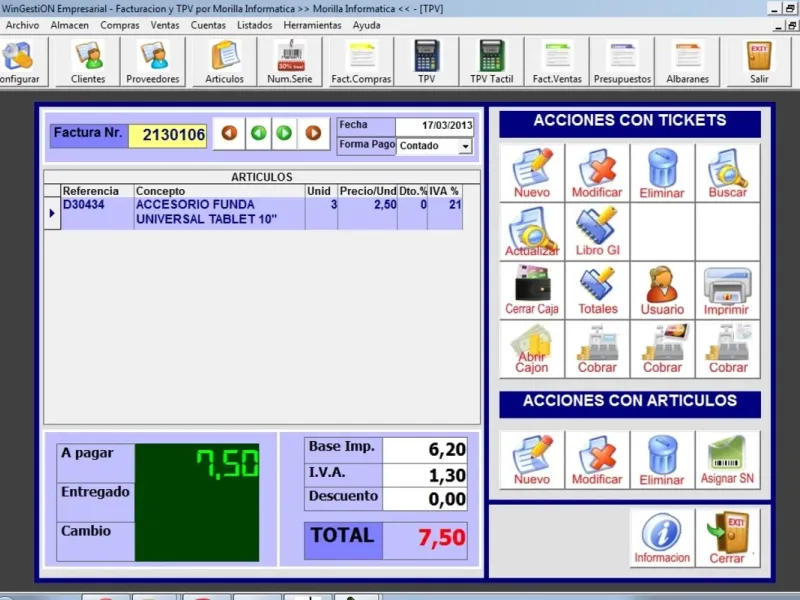Screen dimensions: 800x600
Task: Go to next invoice green arrow
Action: [284, 134]
